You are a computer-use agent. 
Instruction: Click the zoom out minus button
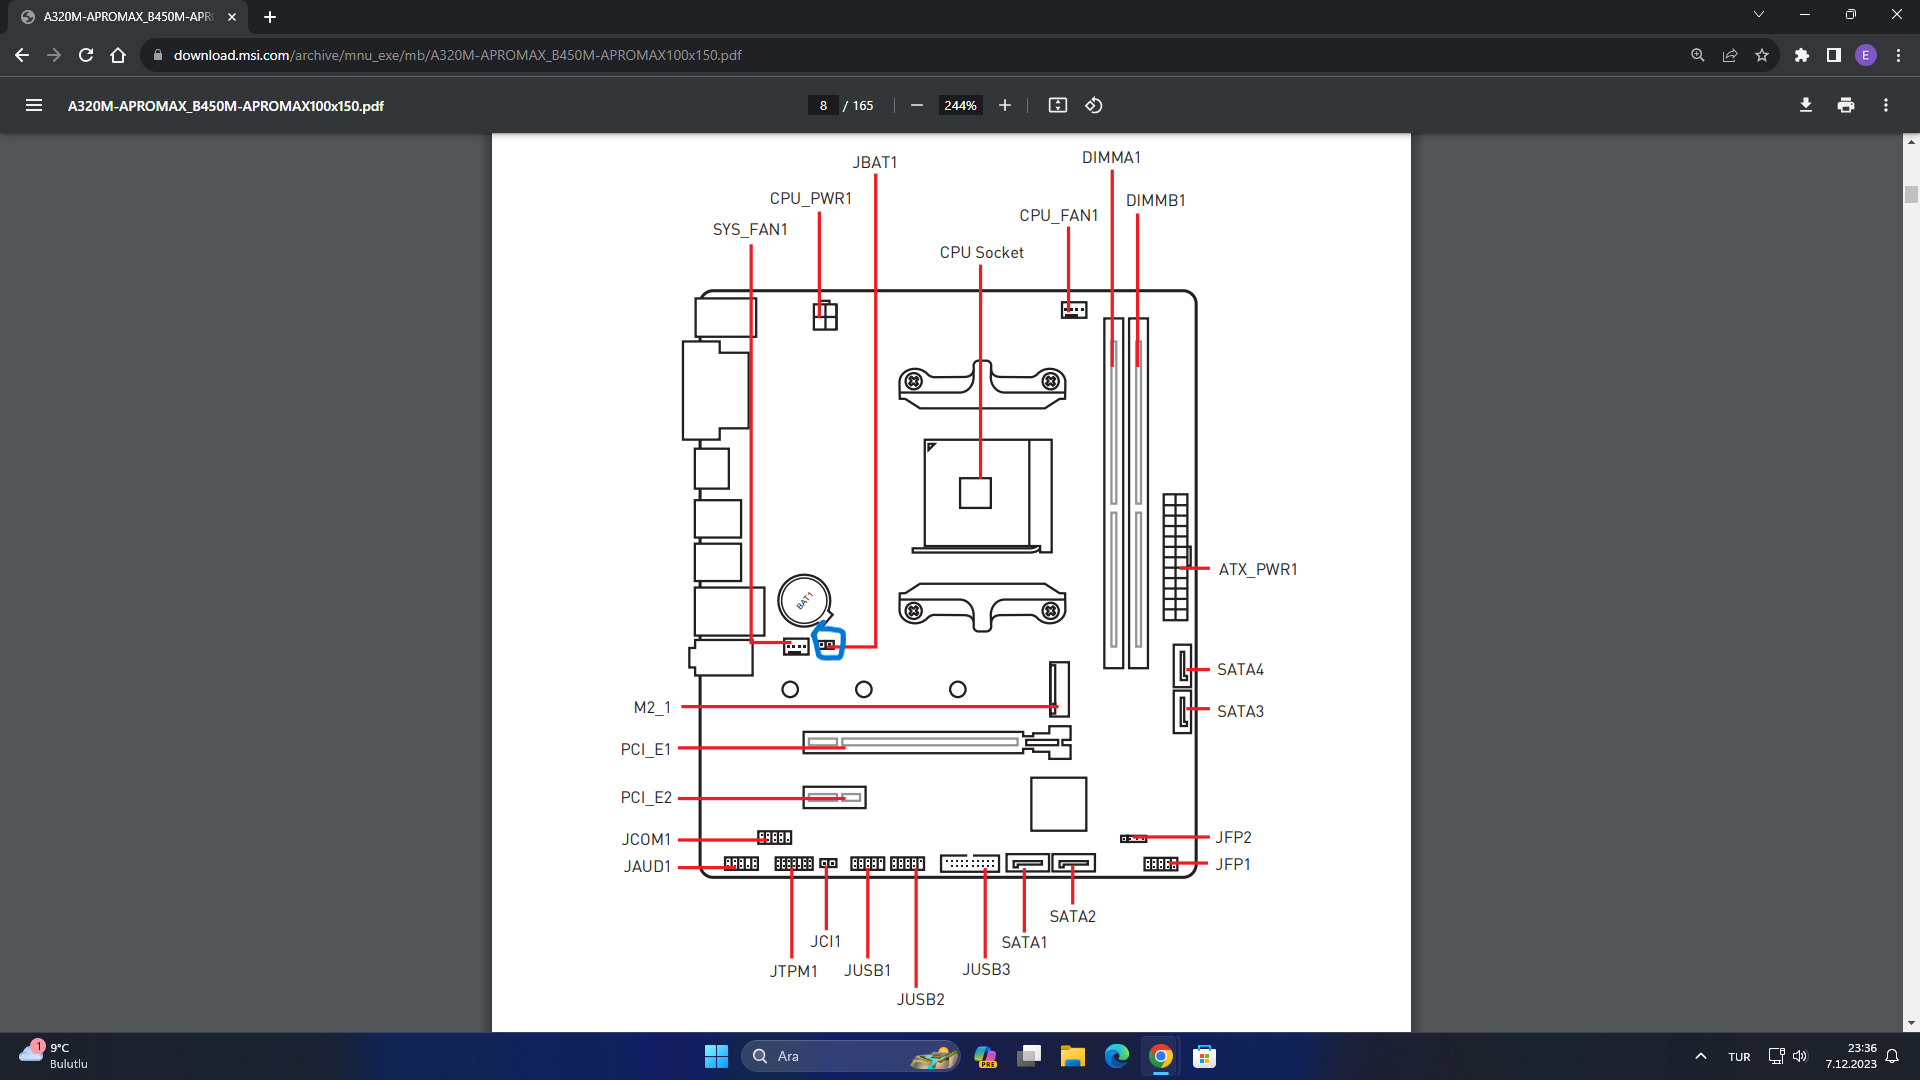tap(916, 105)
